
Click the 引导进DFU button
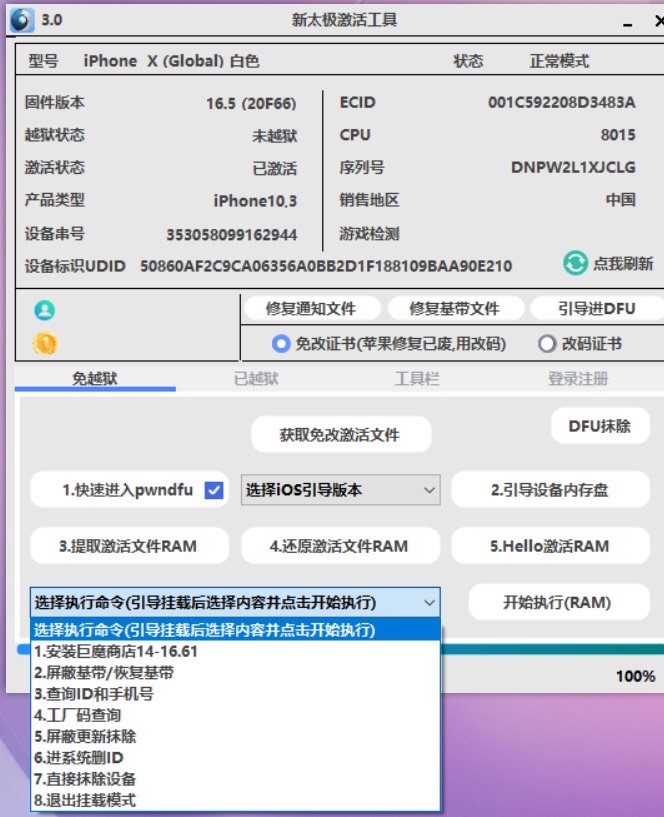coord(597,308)
